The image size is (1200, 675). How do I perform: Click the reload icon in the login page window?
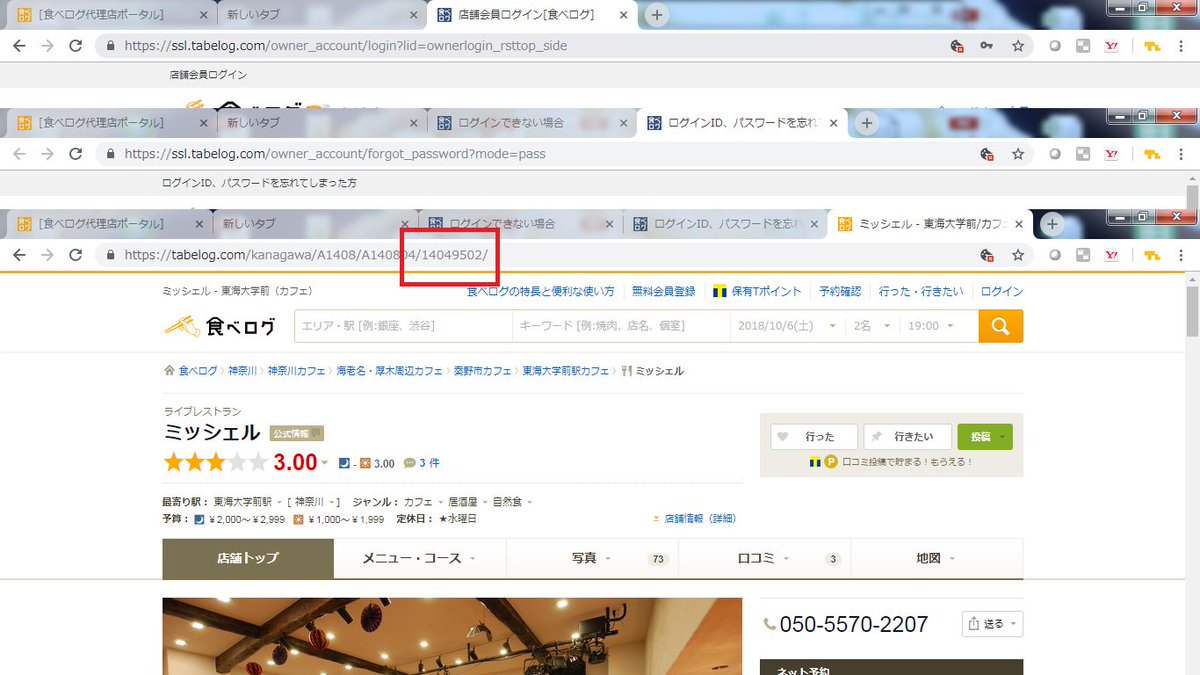point(75,46)
